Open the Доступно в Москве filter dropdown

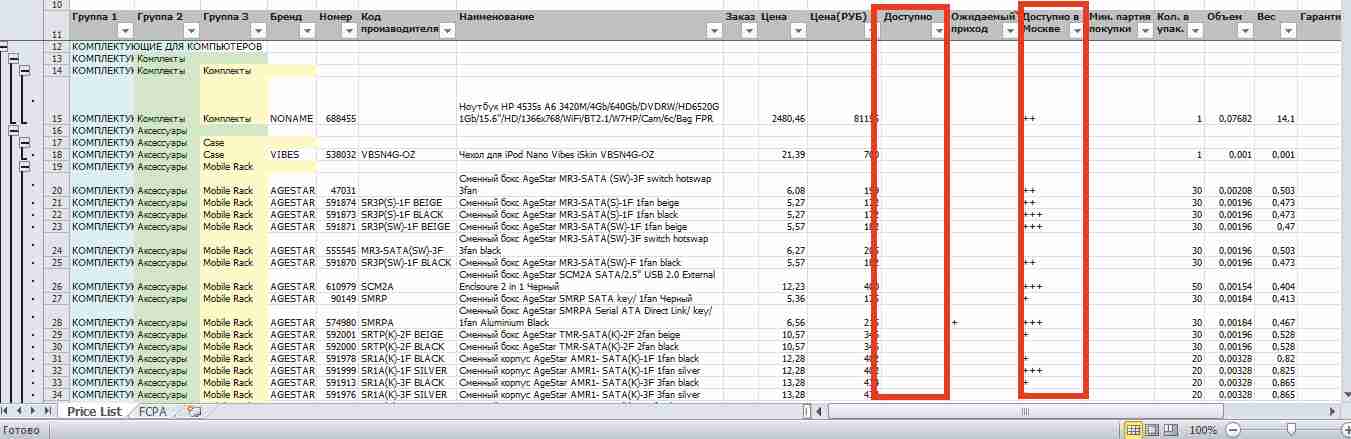pos(1077,31)
